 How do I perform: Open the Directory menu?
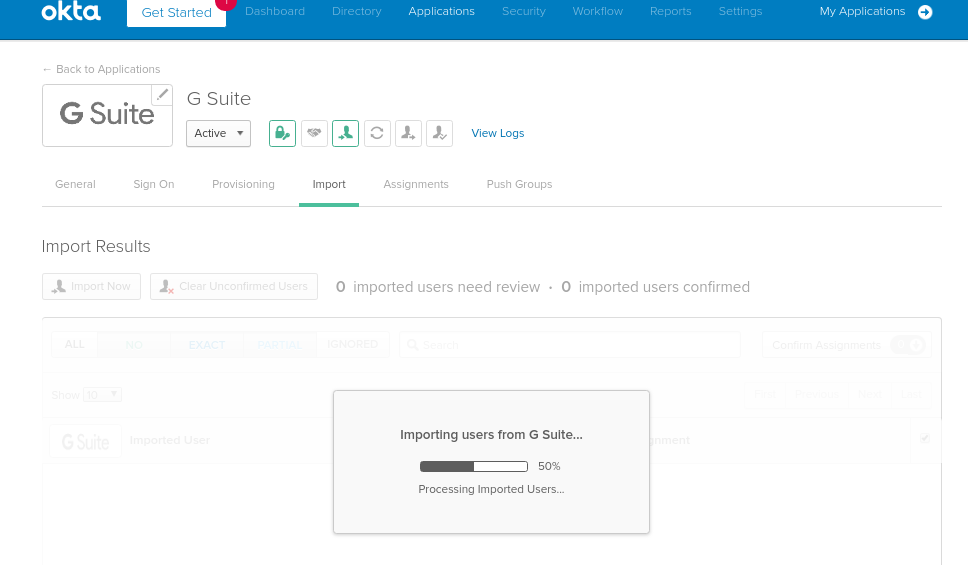[x=357, y=11]
